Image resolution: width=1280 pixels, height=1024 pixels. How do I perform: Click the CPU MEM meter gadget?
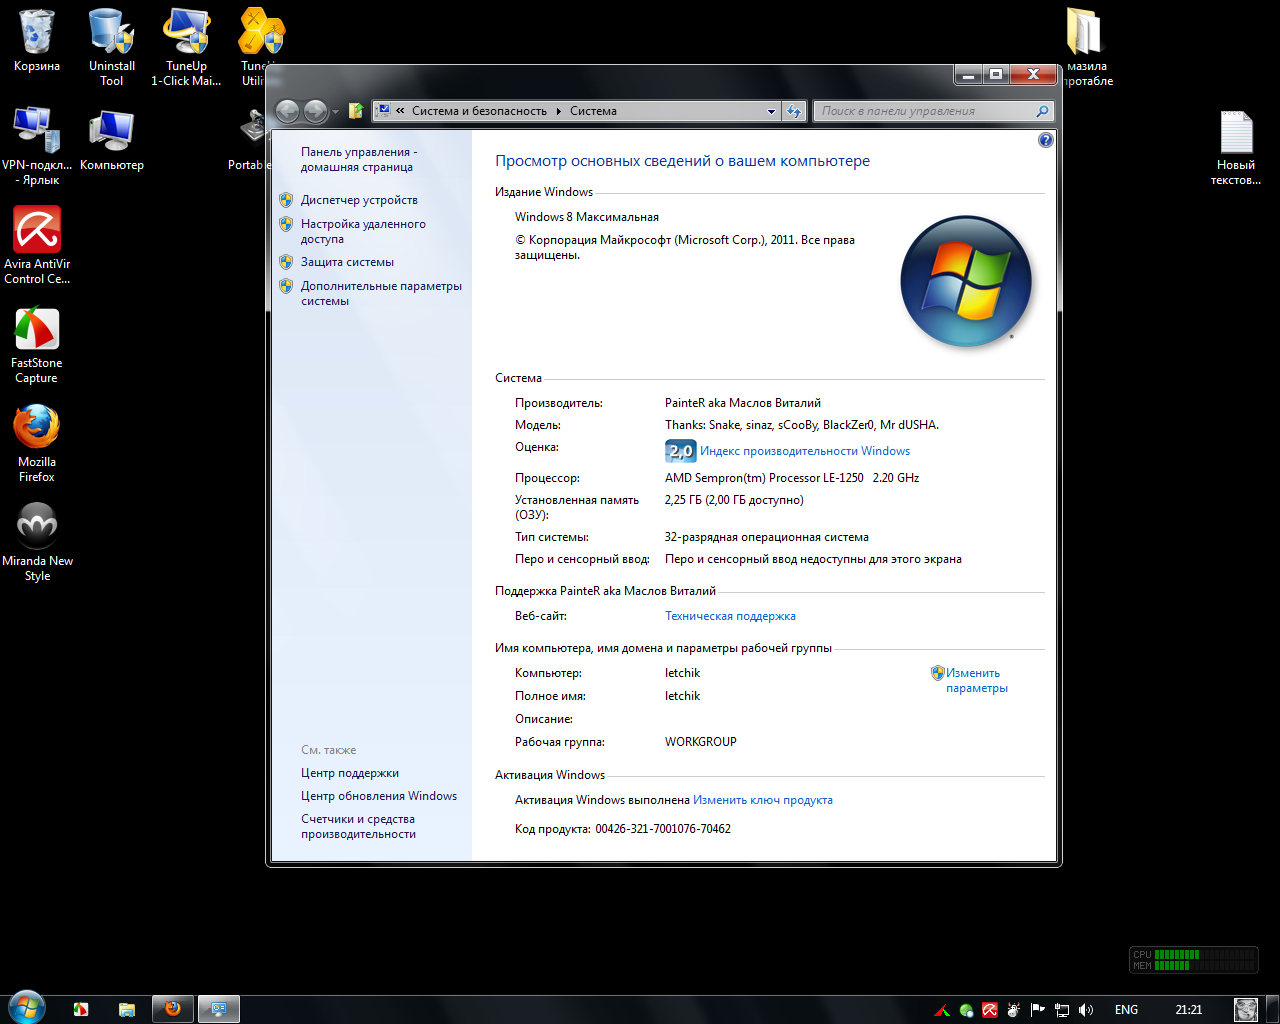point(1194,960)
